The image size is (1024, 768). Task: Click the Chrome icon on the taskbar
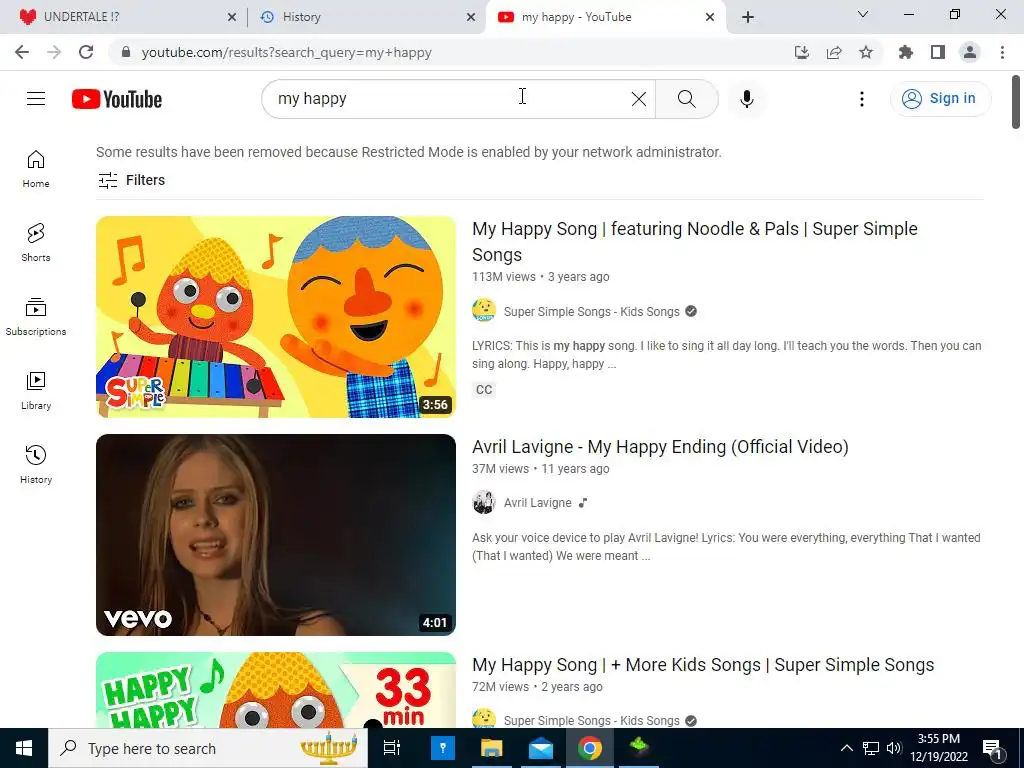coord(590,748)
